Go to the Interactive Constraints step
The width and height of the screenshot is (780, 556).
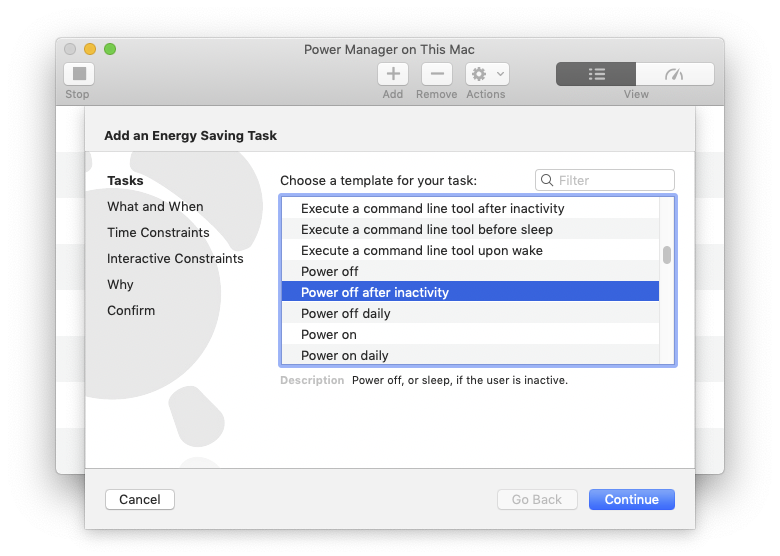pyautogui.click(x=175, y=259)
